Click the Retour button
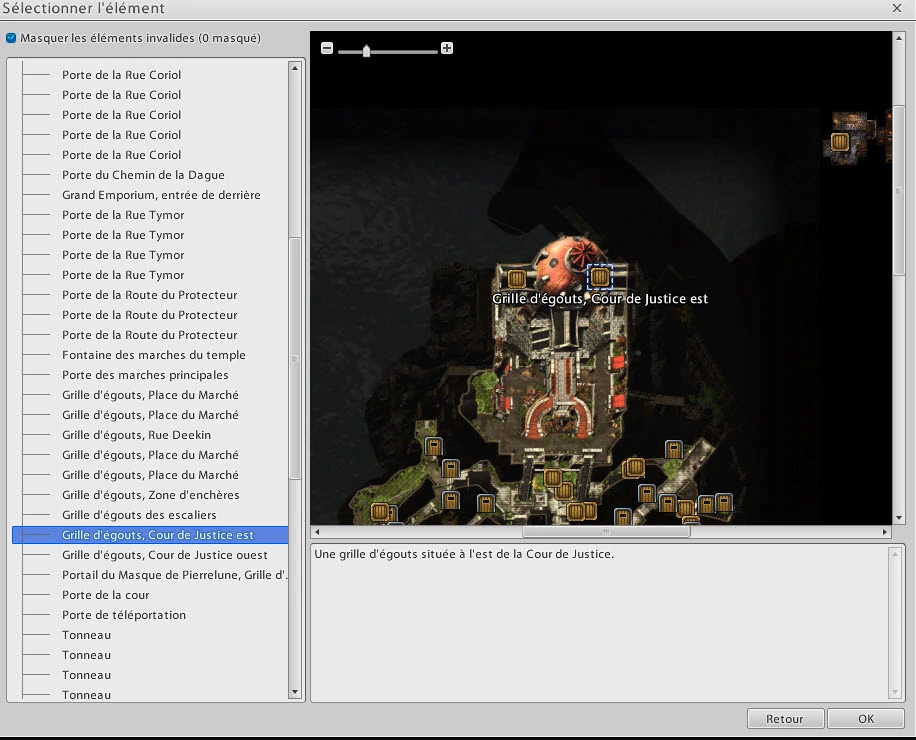916x740 pixels. (785, 718)
